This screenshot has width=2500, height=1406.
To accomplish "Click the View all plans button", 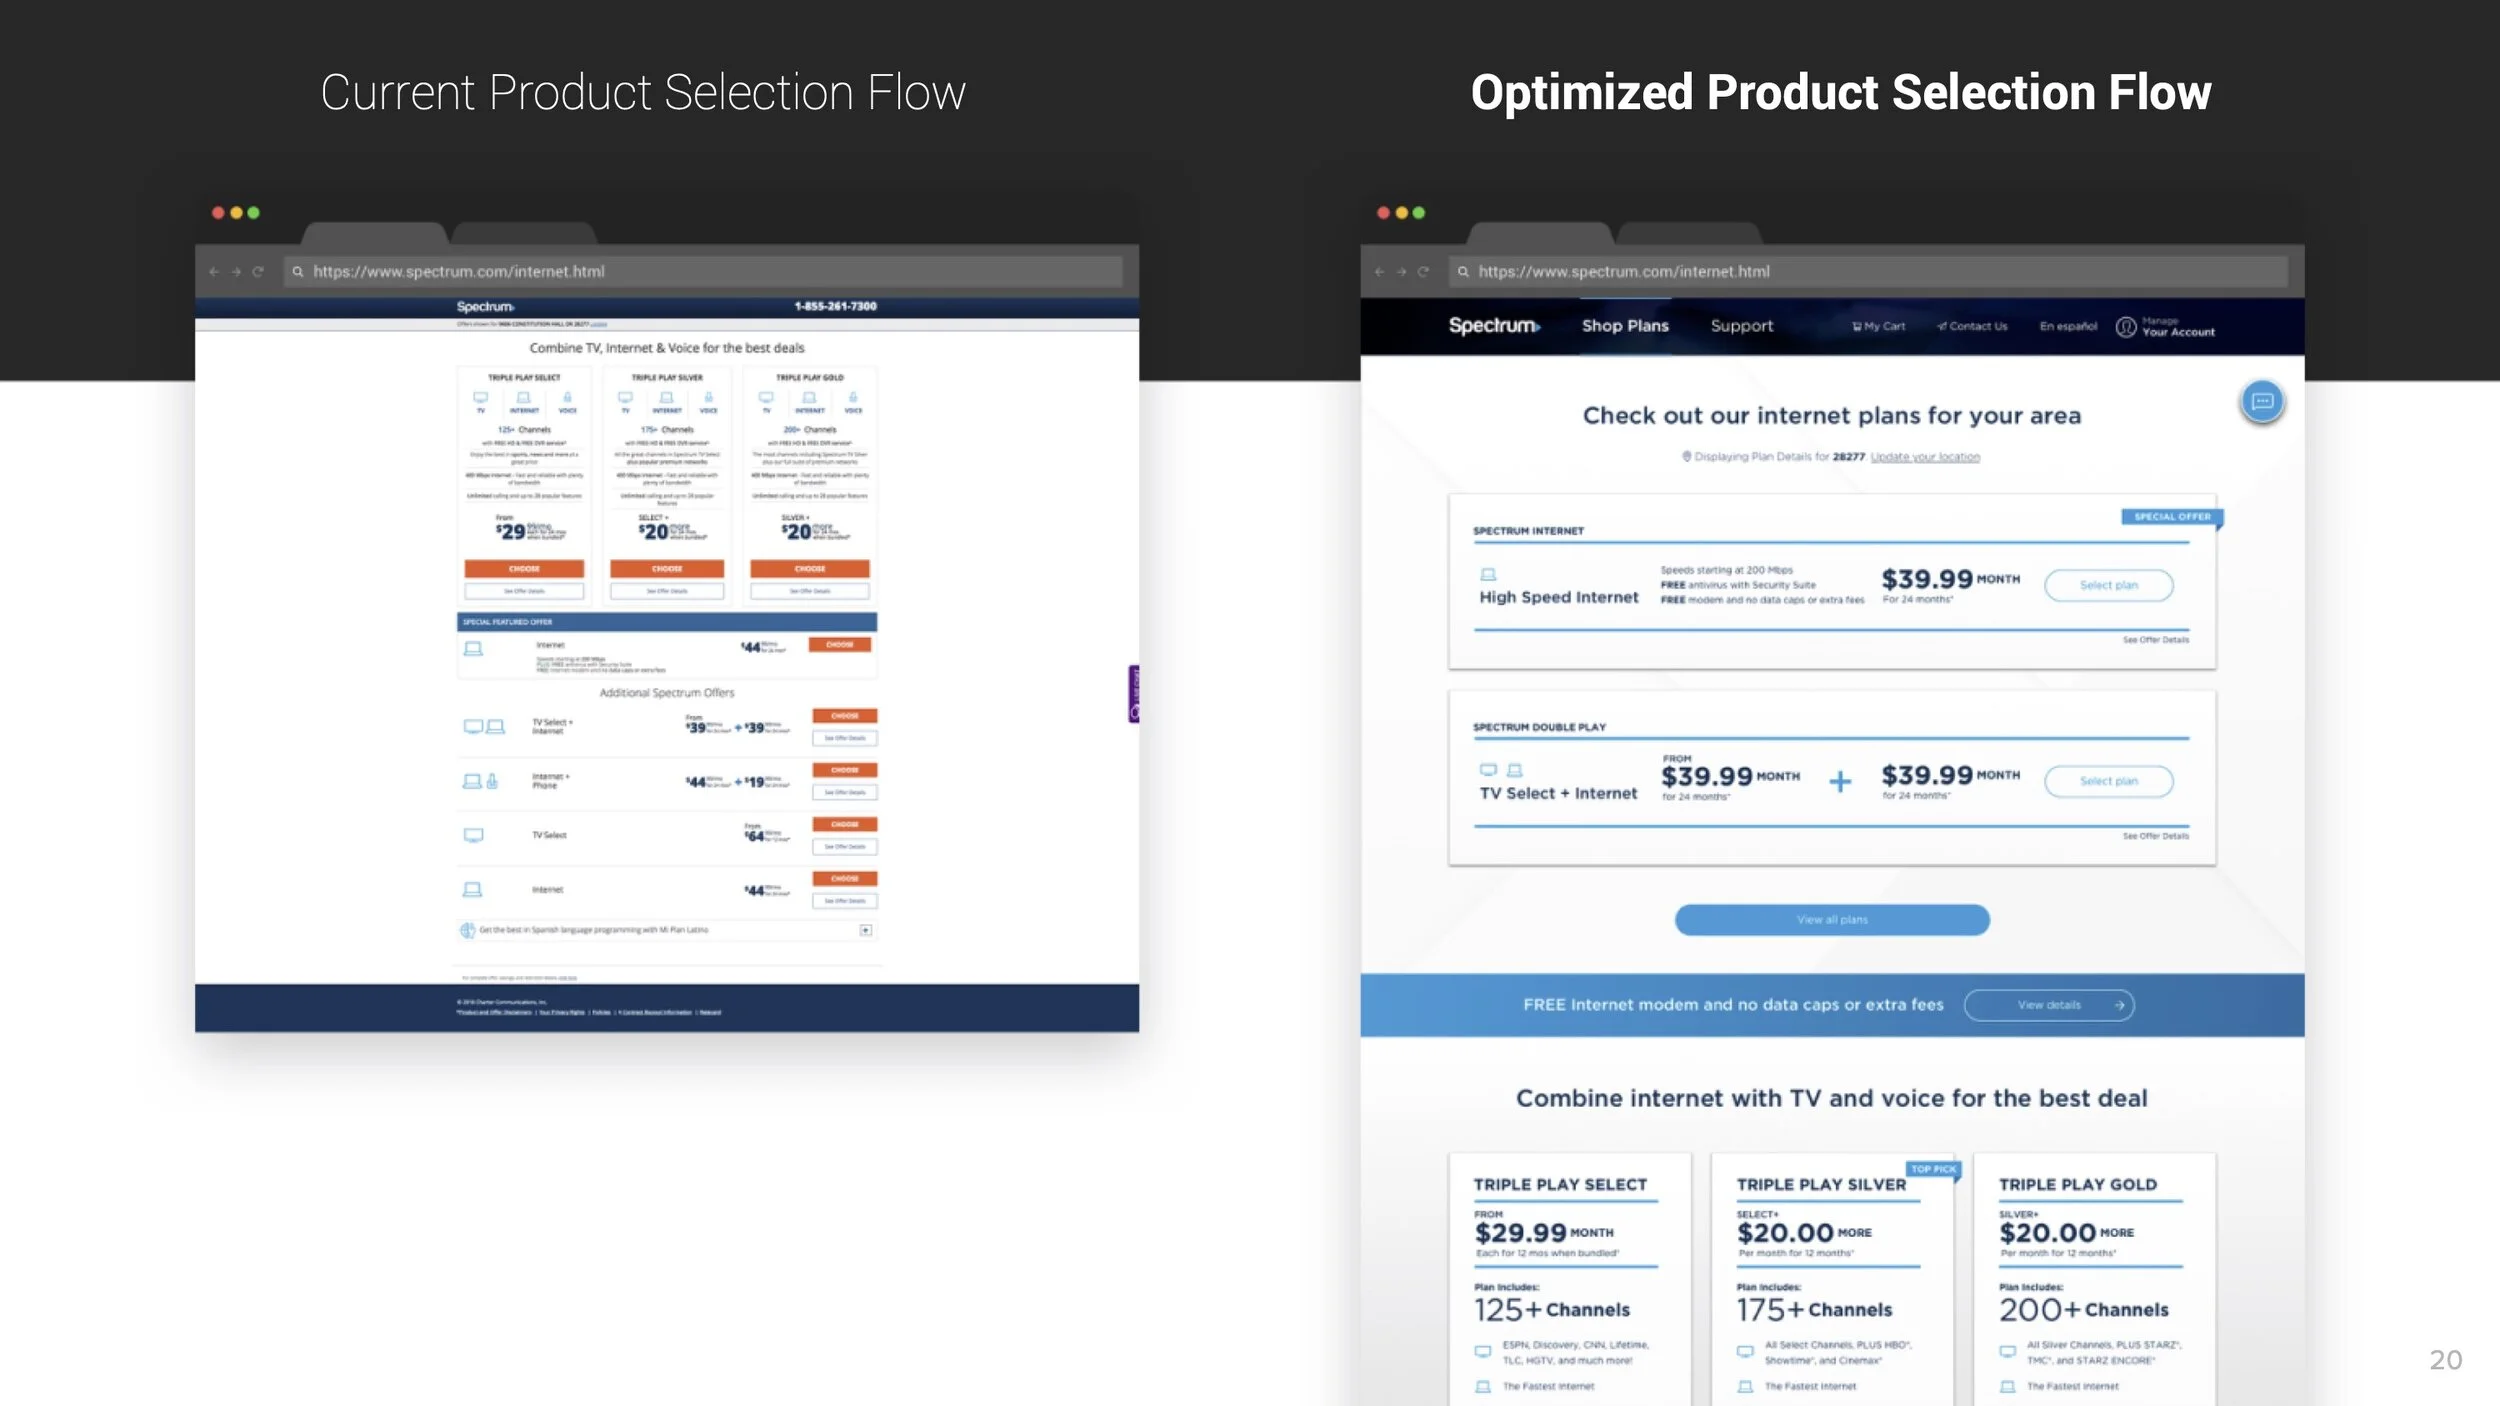I will click(1831, 920).
